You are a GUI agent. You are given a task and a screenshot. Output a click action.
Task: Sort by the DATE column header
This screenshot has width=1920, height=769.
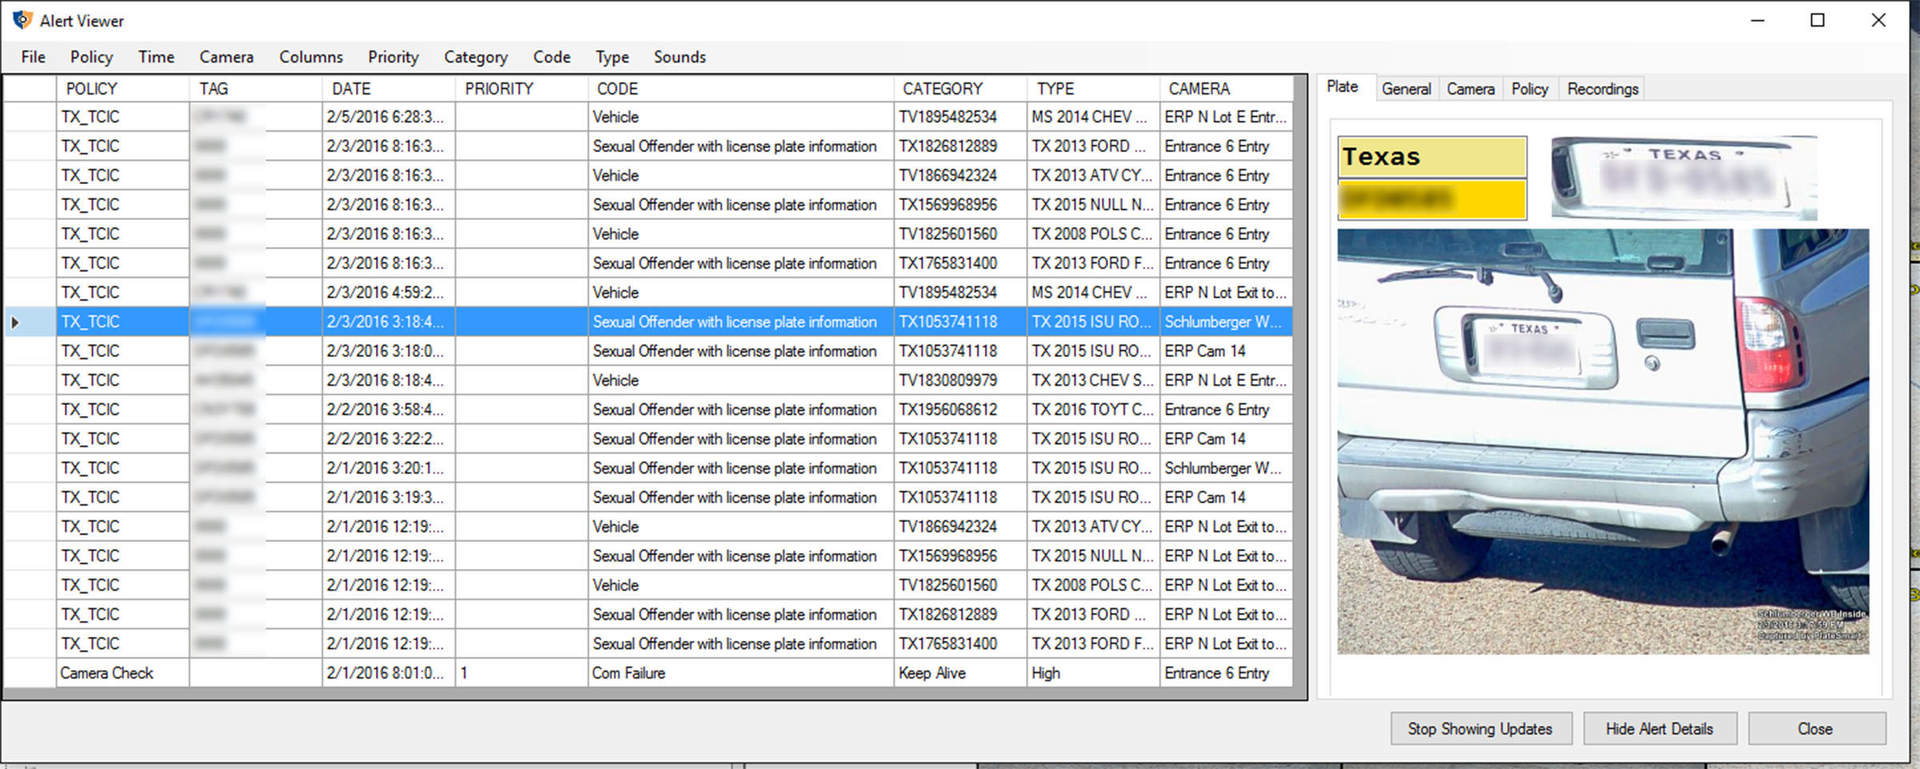click(x=351, y=89)
